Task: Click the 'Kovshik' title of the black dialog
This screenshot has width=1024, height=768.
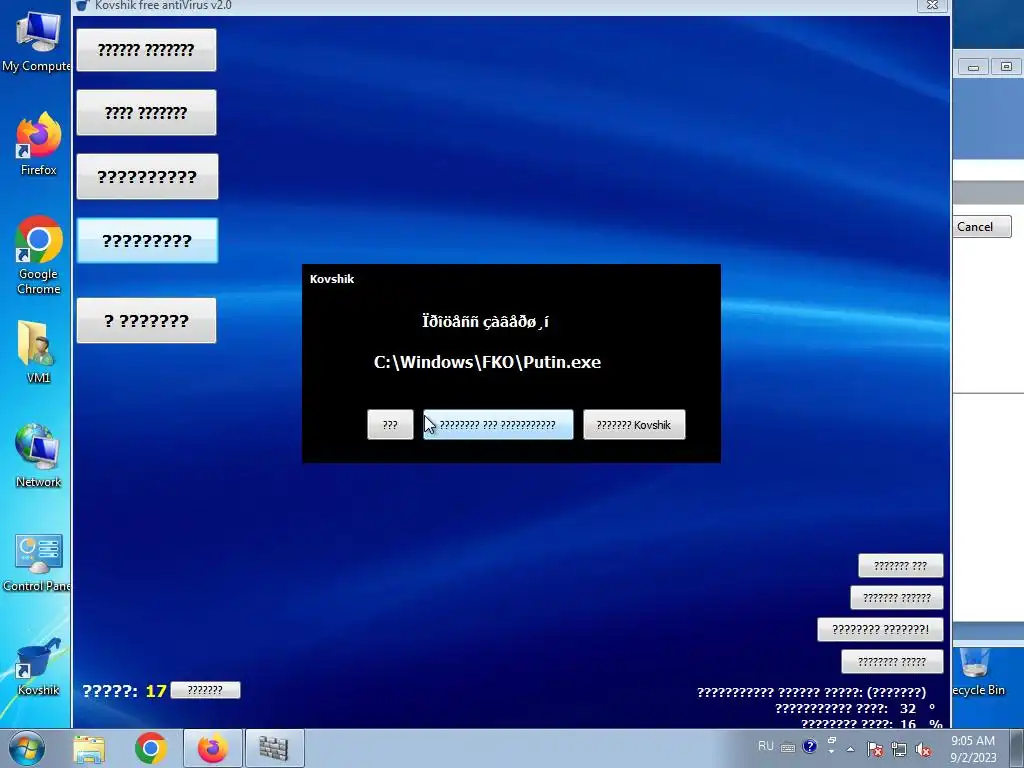Action: pos(332,279)
